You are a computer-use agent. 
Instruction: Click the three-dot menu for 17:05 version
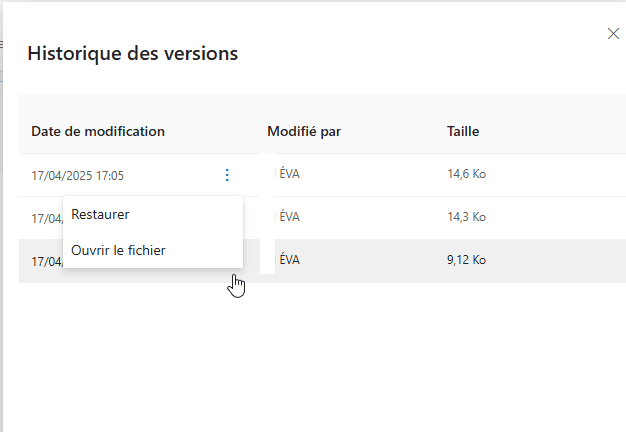[227, 175]
